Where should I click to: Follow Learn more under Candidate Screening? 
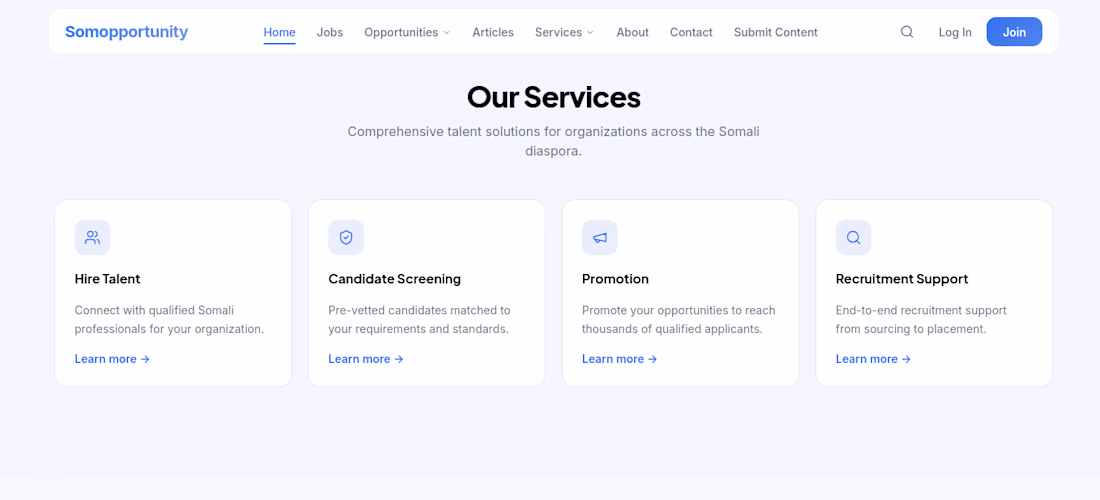point(366,359)
